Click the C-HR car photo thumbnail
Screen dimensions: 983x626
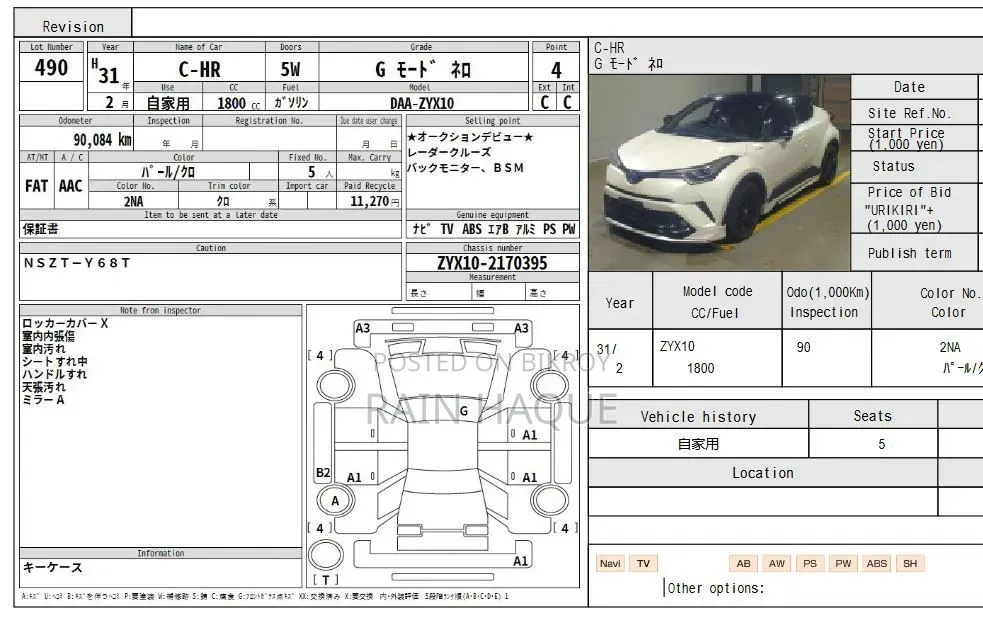719,172
